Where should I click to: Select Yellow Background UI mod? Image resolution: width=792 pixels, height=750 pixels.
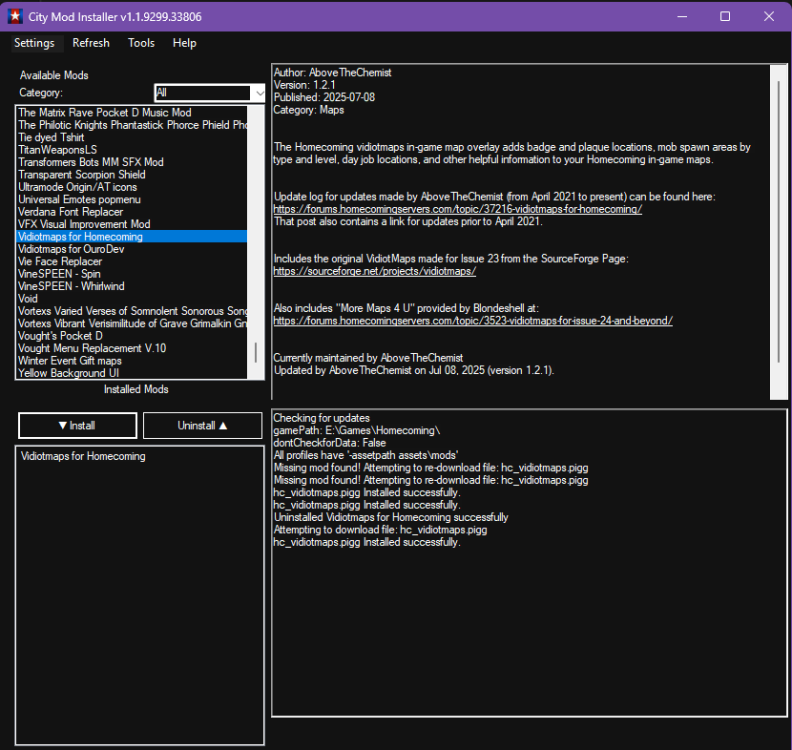68,373
